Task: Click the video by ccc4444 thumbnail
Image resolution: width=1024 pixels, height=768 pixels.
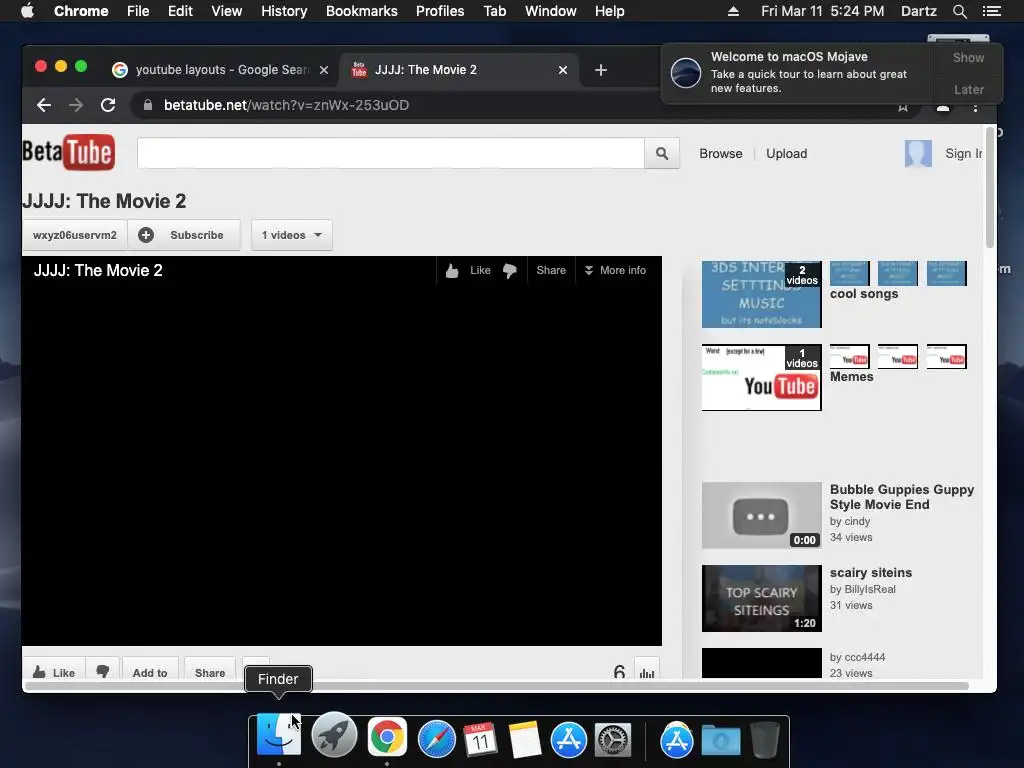Action: (x=761, y=664)
